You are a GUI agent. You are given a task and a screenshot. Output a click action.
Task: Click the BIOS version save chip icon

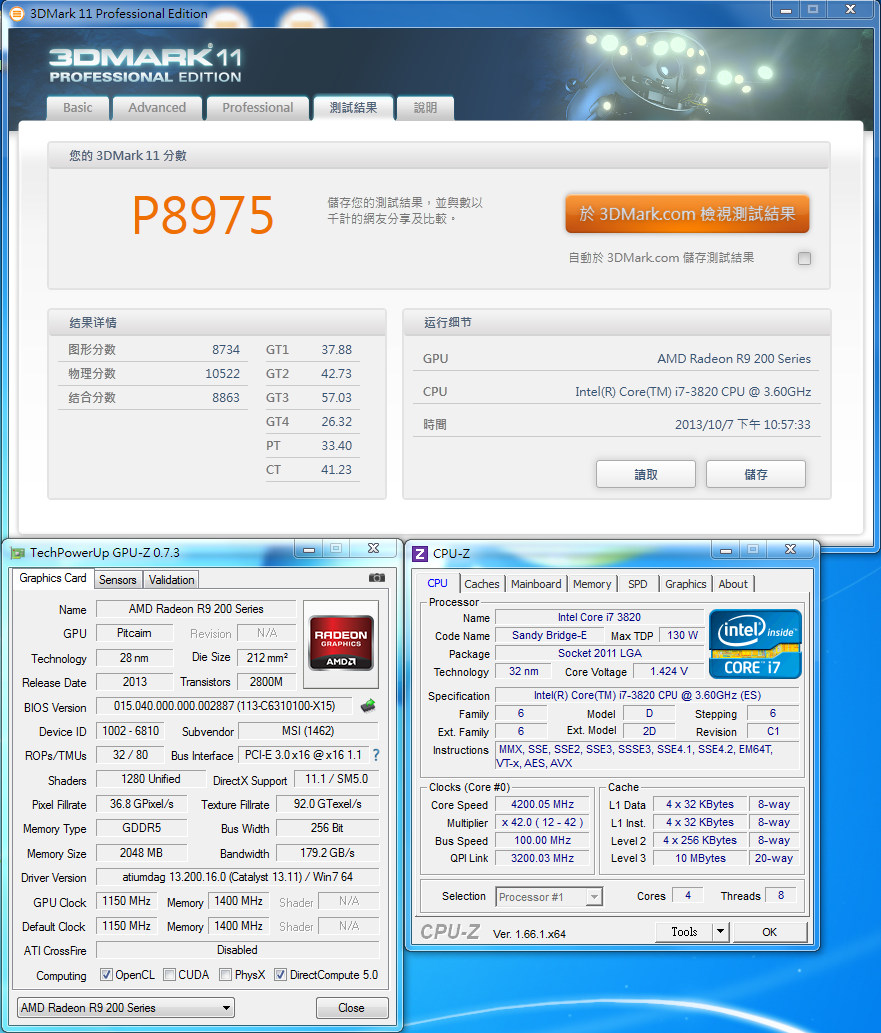click(x=368, y=706)
